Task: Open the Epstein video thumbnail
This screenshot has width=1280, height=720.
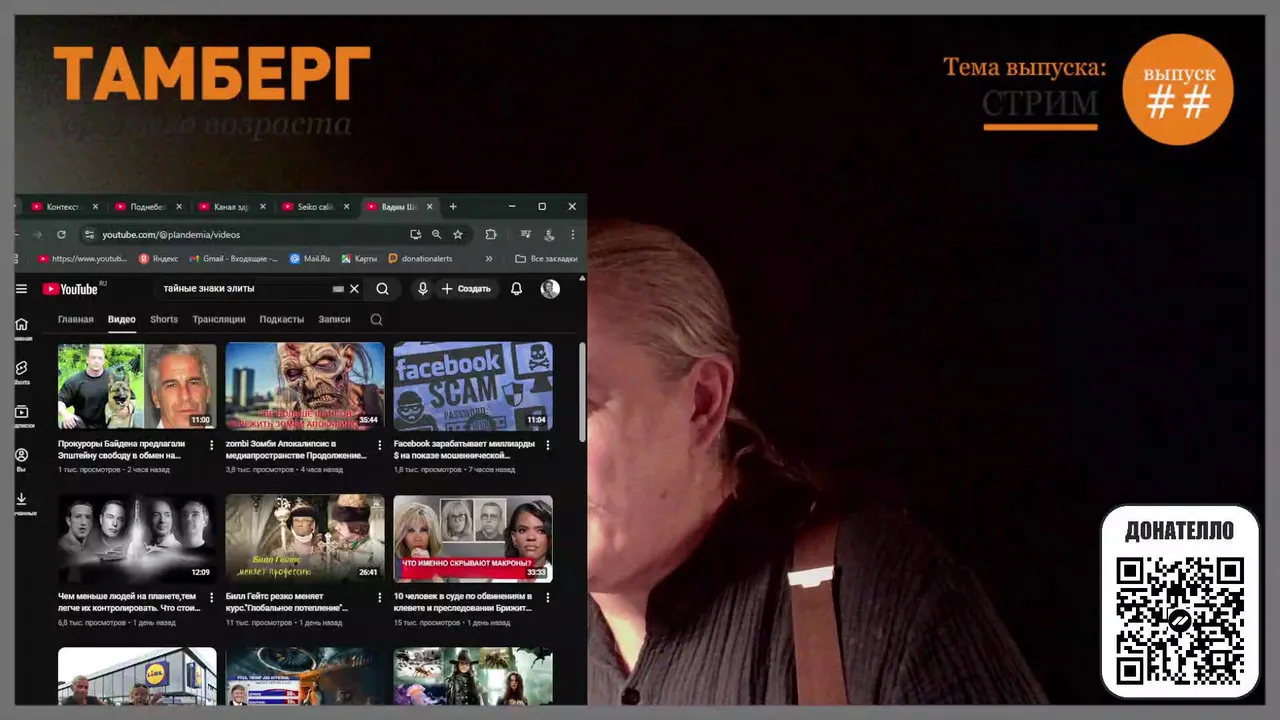Action: click(137, 386)
